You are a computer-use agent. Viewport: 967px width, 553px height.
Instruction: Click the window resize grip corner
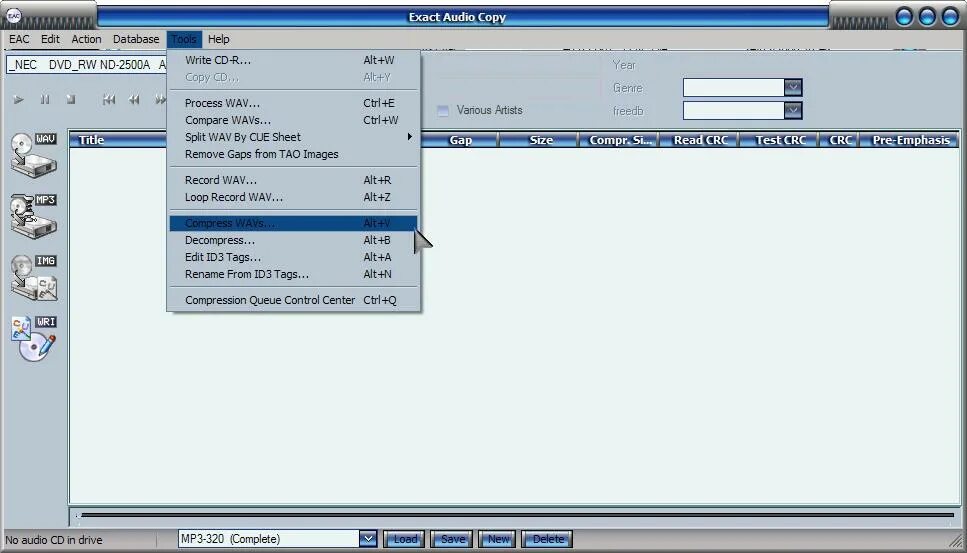(957, 541)
